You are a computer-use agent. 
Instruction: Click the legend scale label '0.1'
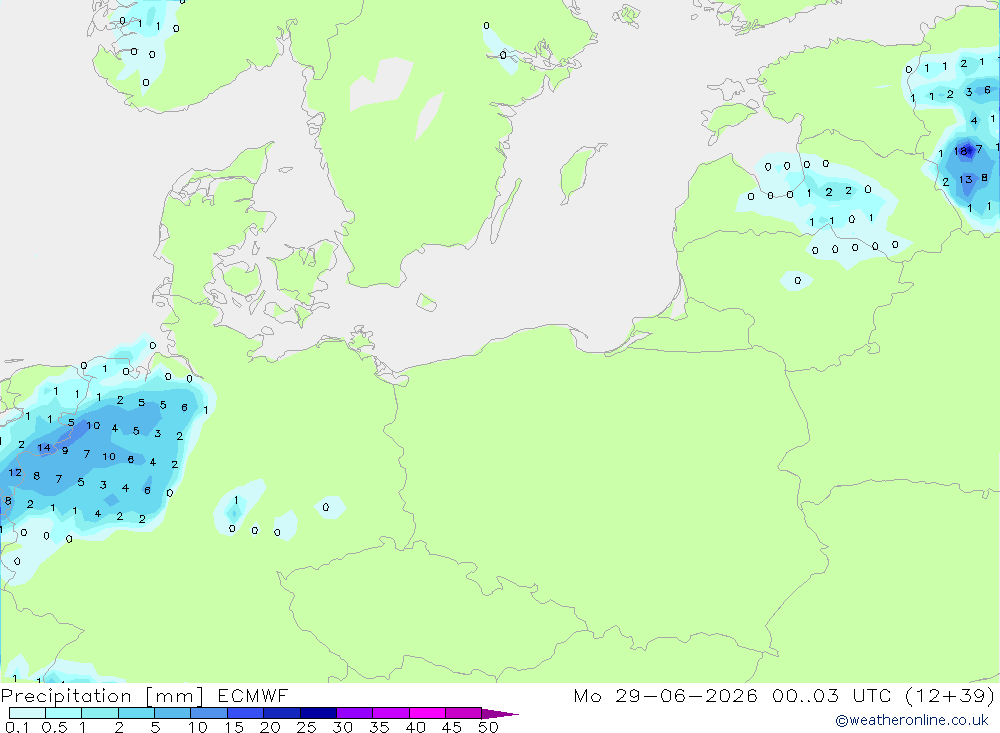tap(17, 727)
